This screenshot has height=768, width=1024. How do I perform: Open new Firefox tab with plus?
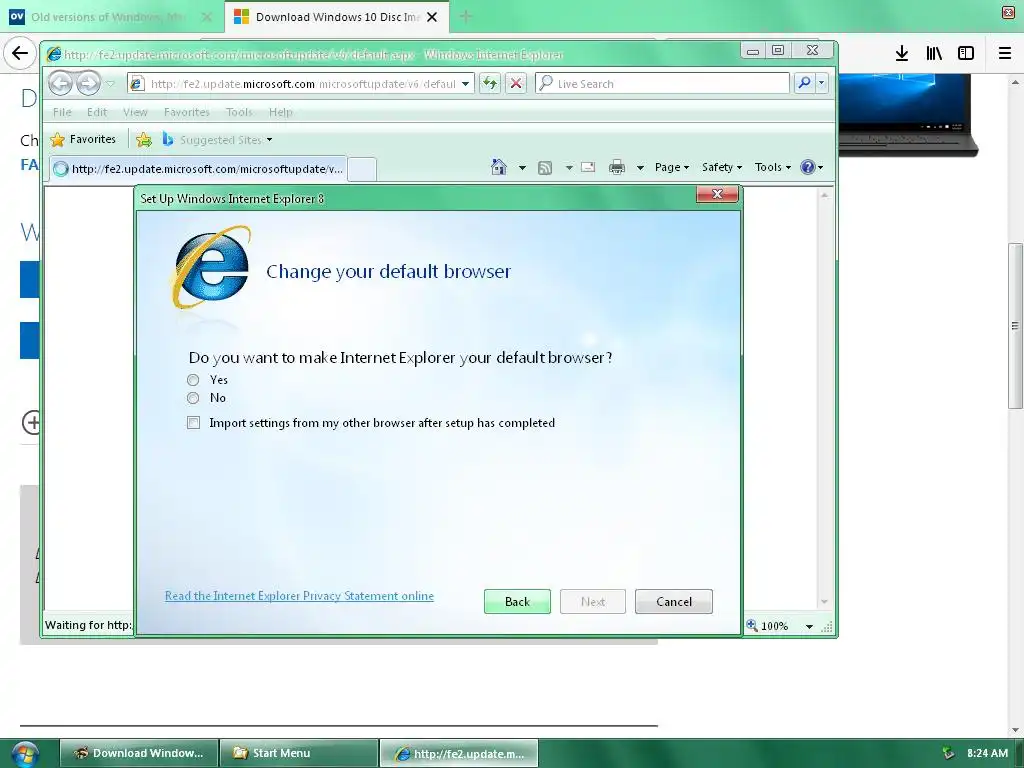(x=466, y=17)
